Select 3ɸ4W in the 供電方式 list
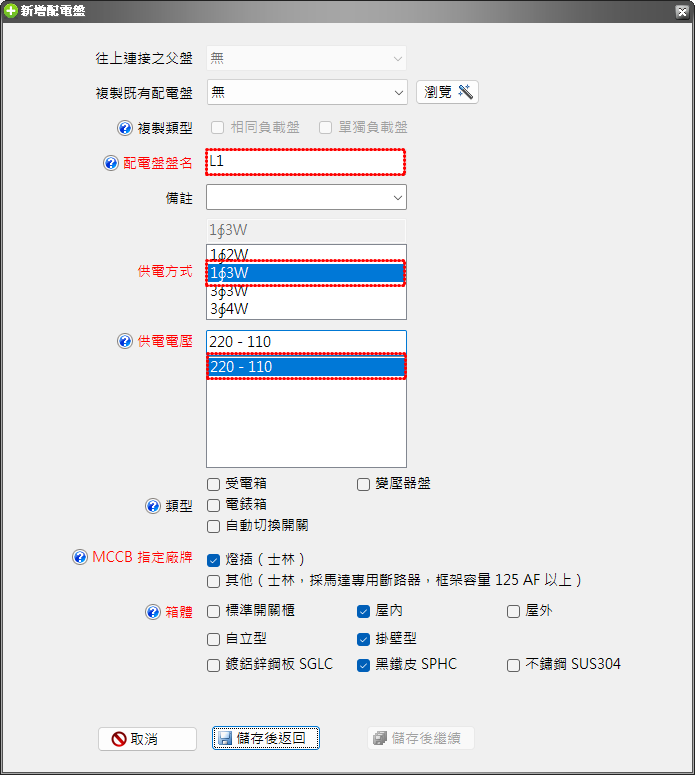The image size is (695, 775). pyautogui.click(x=306, y=309)
